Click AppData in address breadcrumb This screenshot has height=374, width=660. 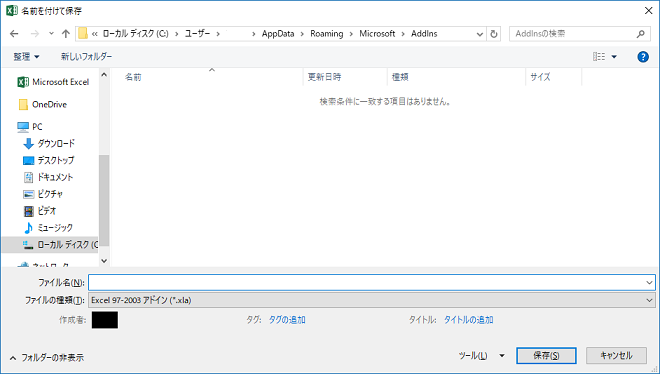(x=278, y=34)
